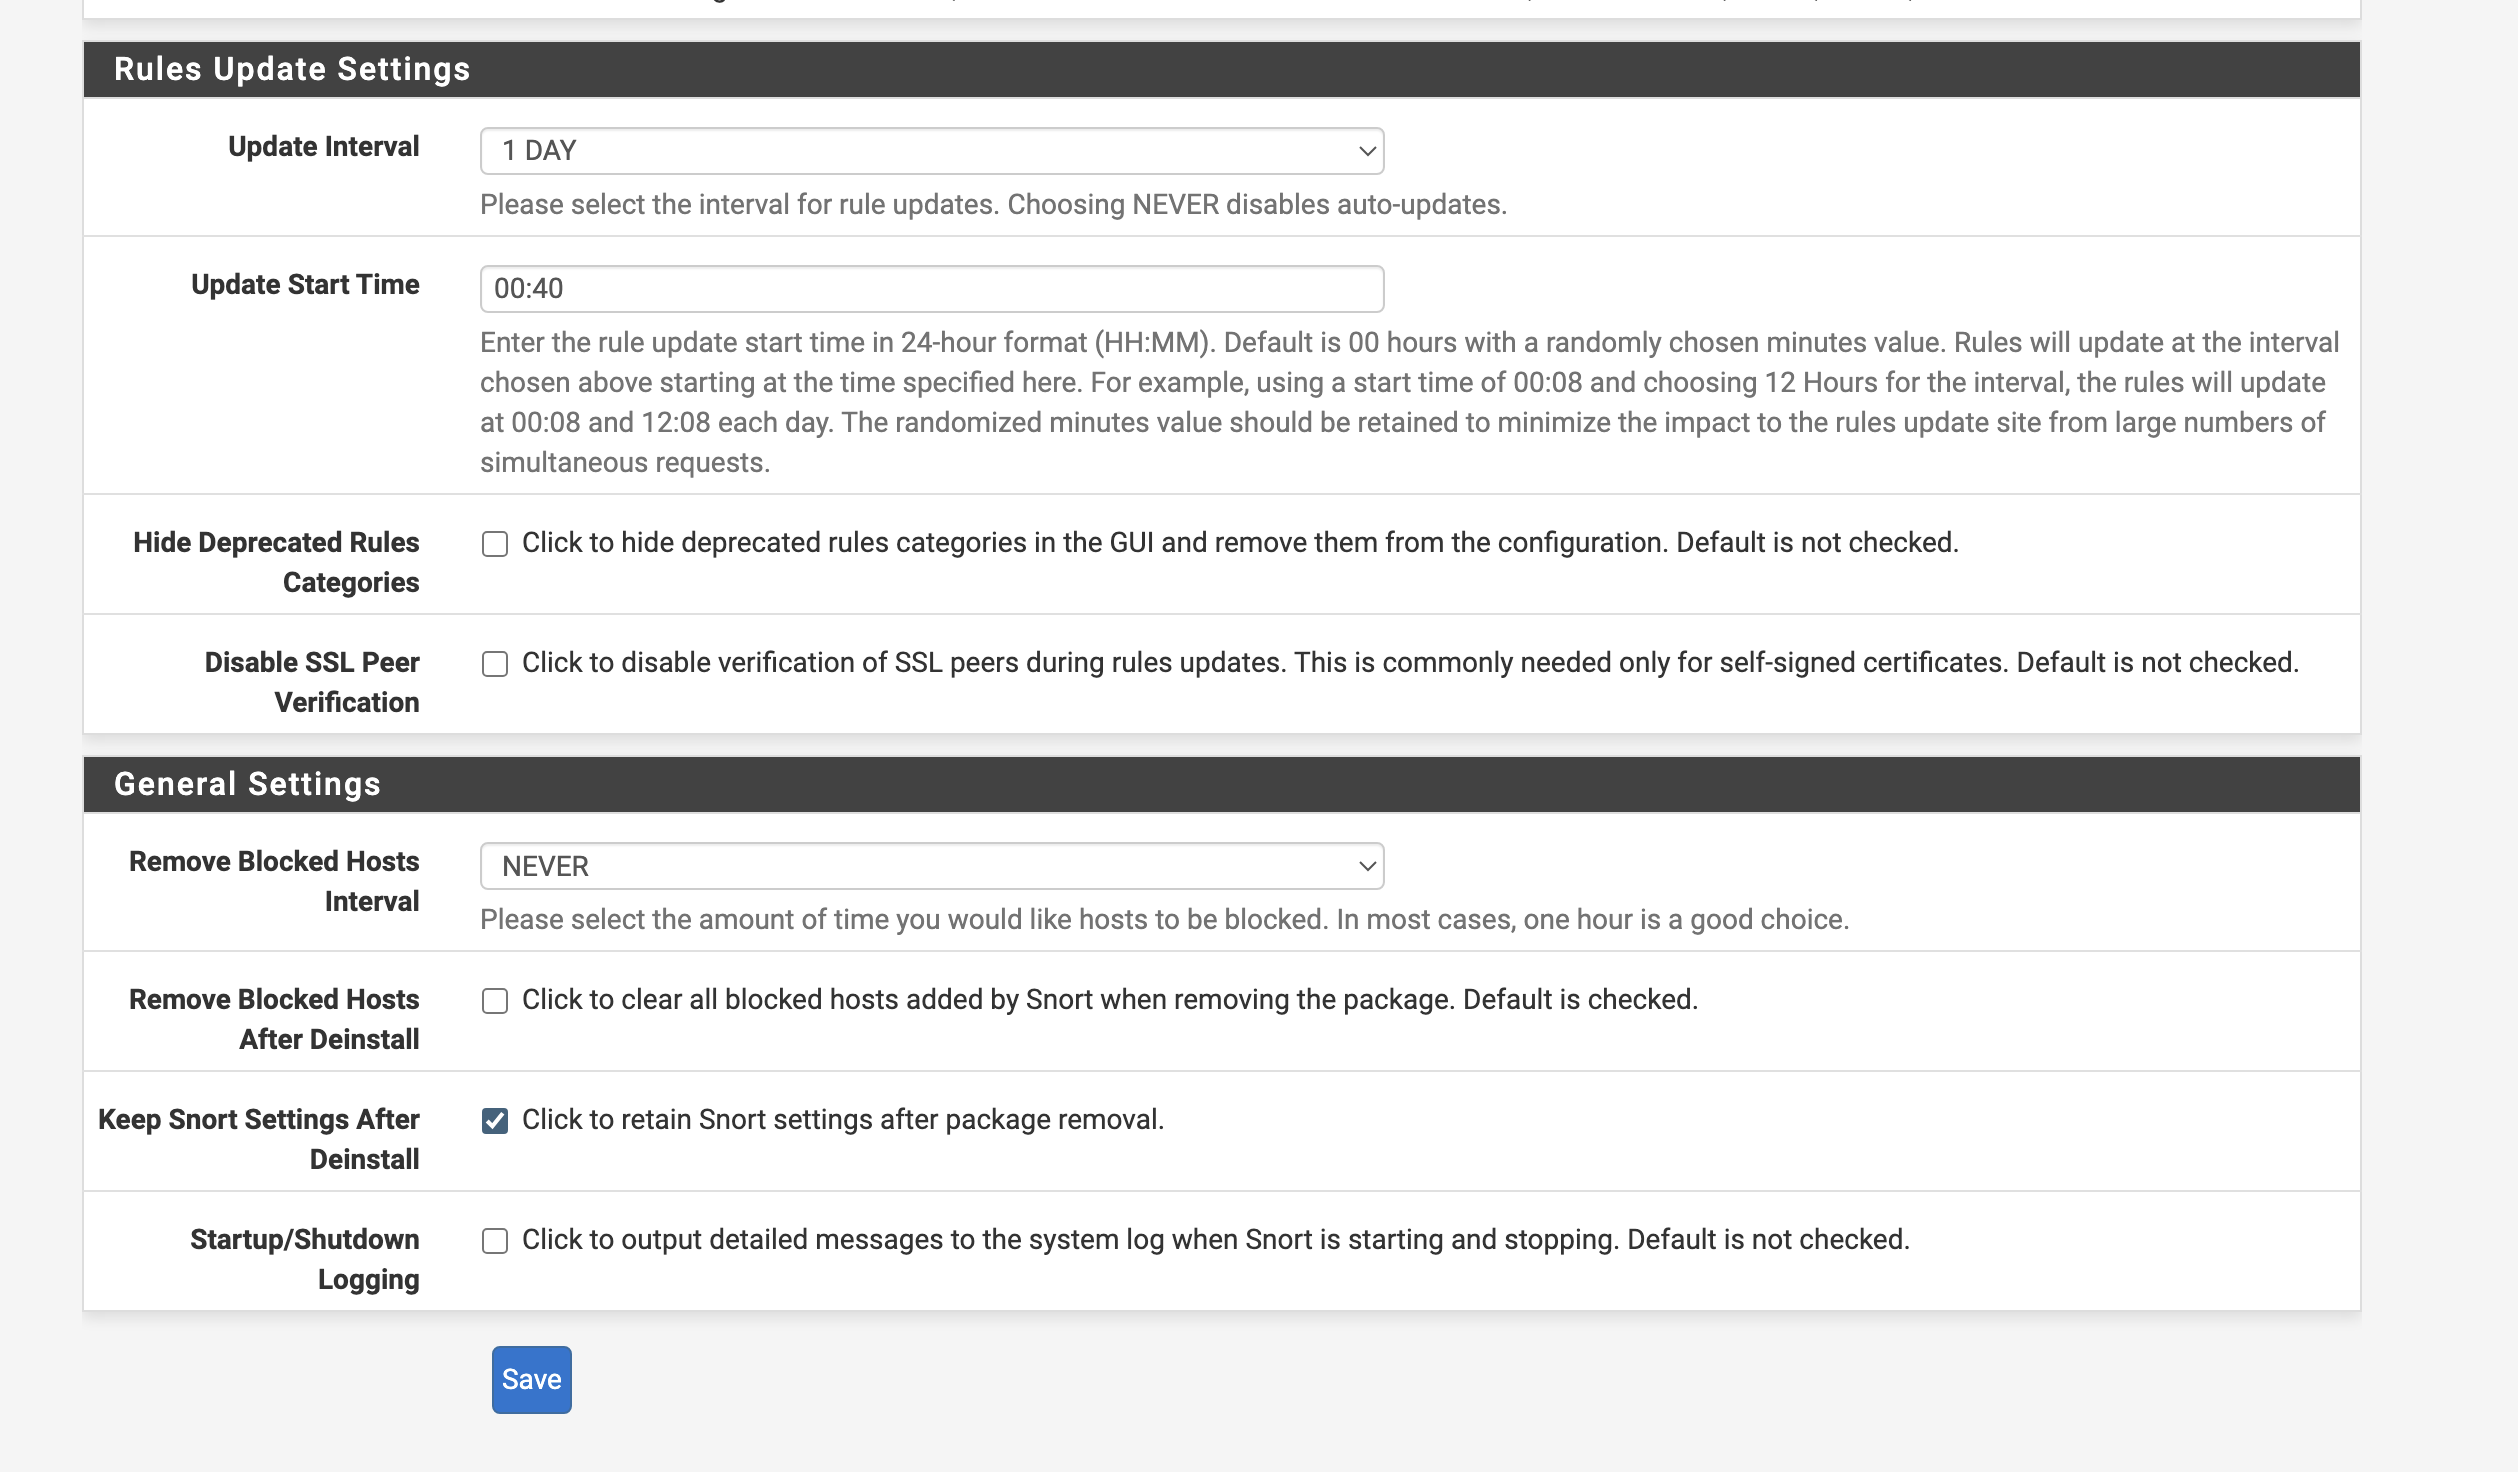Image resolution: width=2518 pixels, height=1472 pixels.
Task: Check the Disable SSL Peer Verification box
Action: click(x=495, y=664)
